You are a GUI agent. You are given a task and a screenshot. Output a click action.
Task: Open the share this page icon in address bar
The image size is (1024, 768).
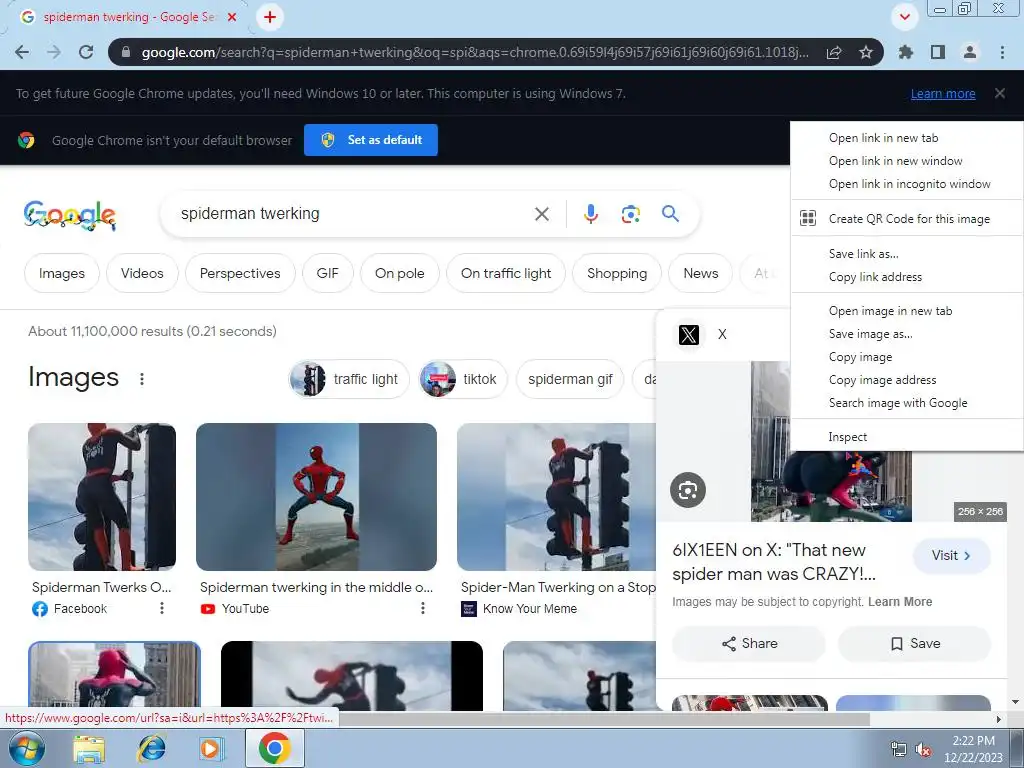(x=834, y=52)
